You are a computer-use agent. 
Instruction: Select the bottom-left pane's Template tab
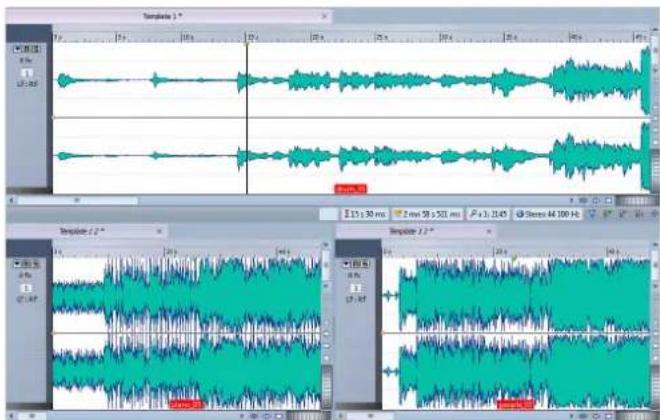click(x=86, y=231)
